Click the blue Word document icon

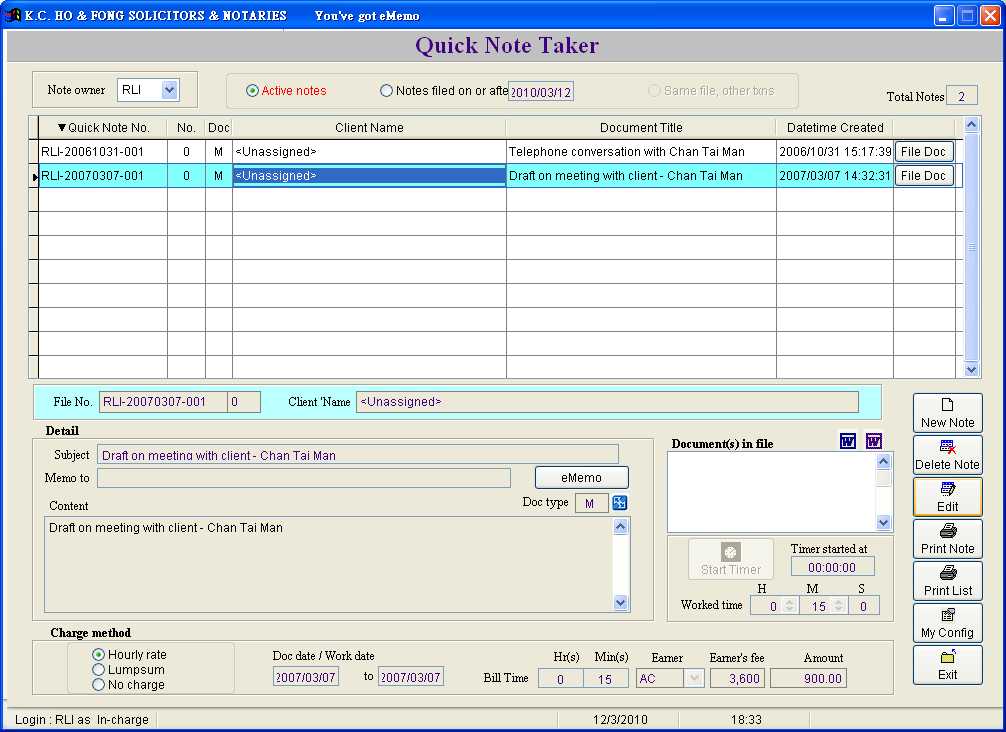click(x=848, y=441)
